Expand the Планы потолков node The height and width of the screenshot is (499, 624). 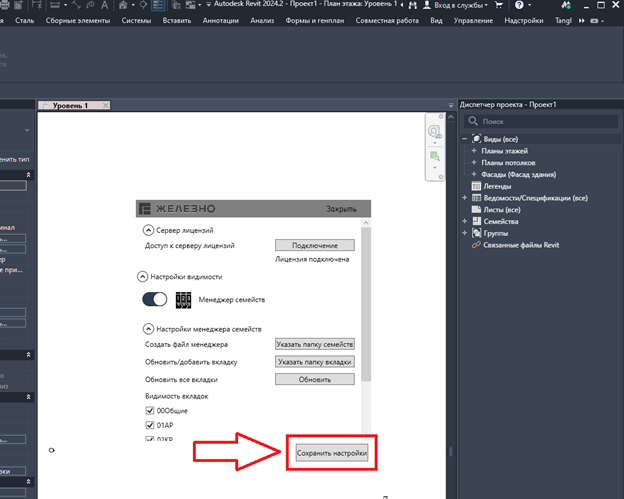(474, 162)
